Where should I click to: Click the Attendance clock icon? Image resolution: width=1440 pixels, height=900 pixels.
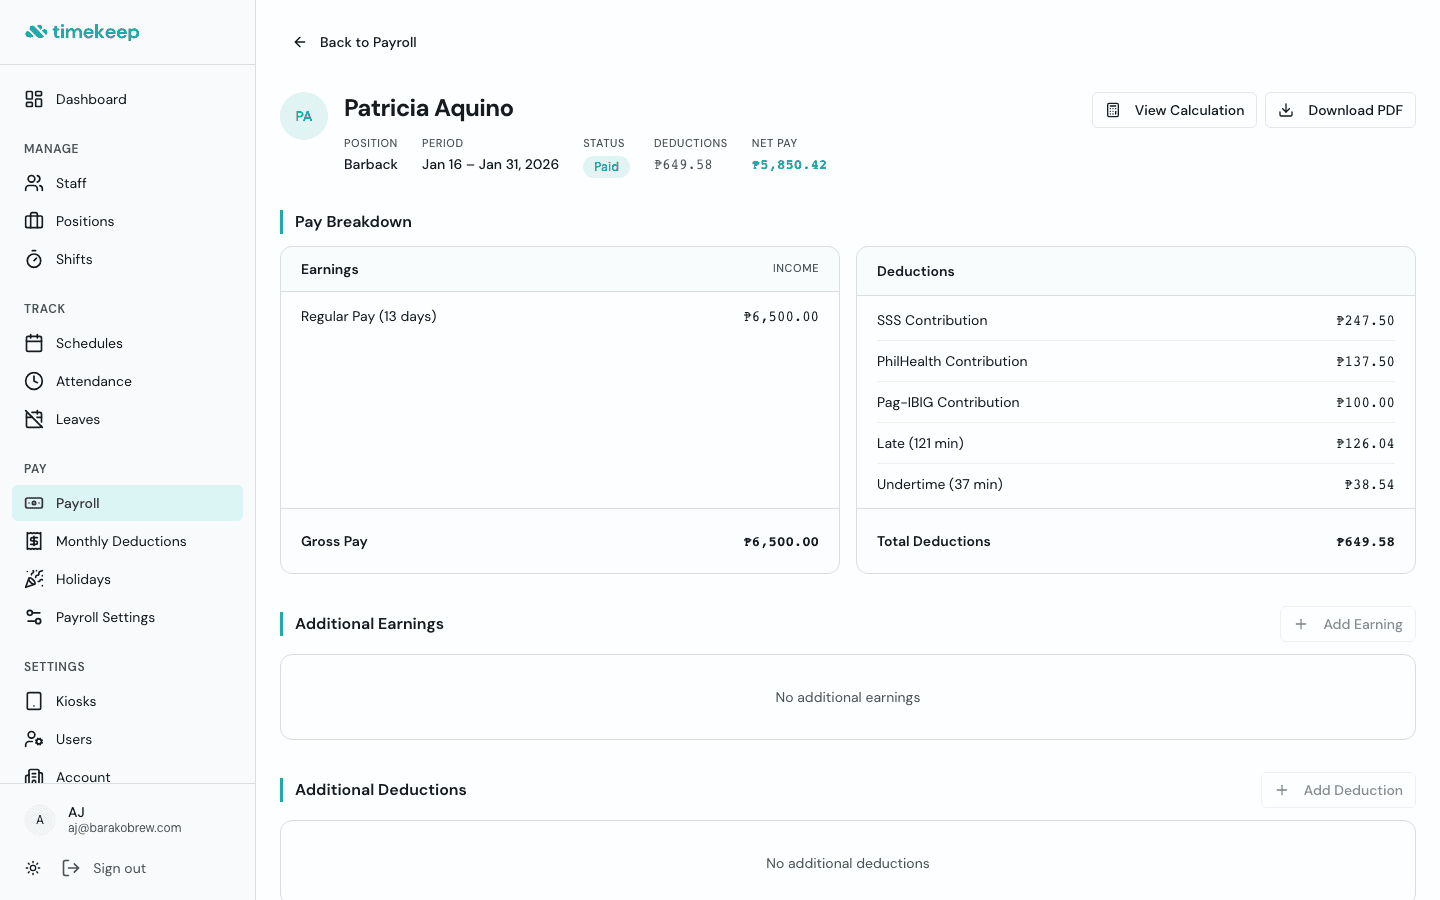33,381
